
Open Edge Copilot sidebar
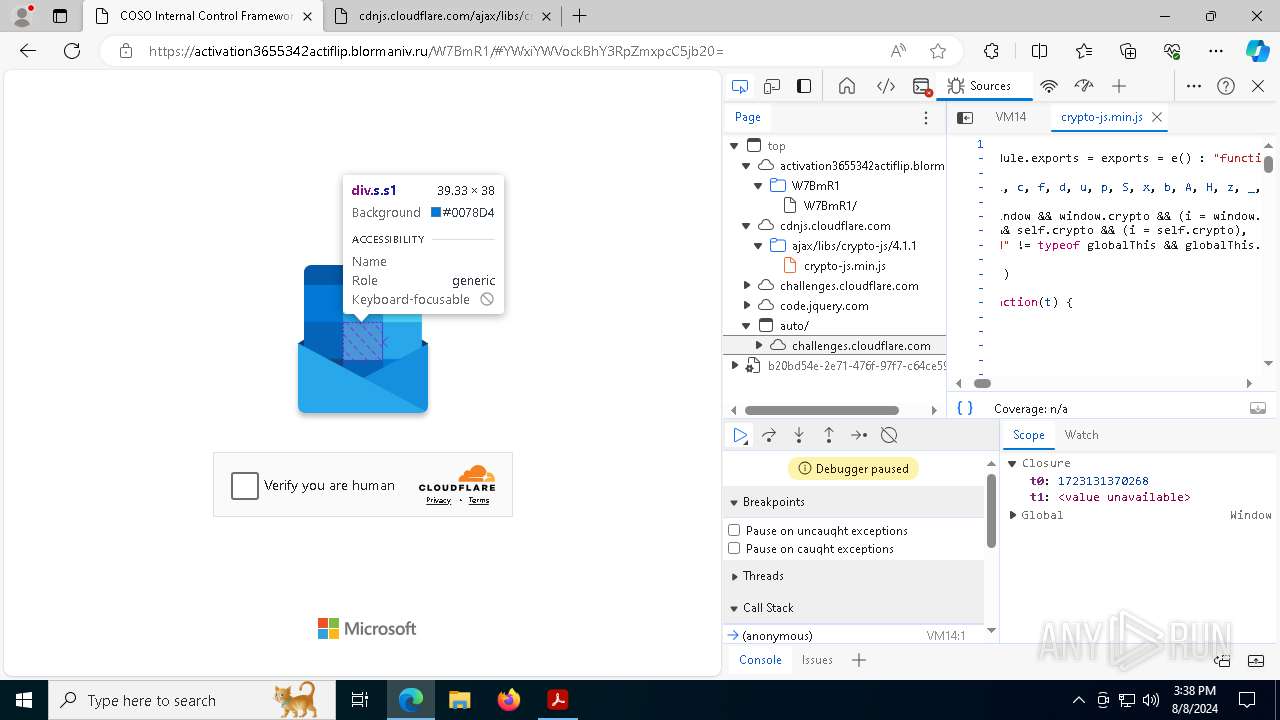1257,51
